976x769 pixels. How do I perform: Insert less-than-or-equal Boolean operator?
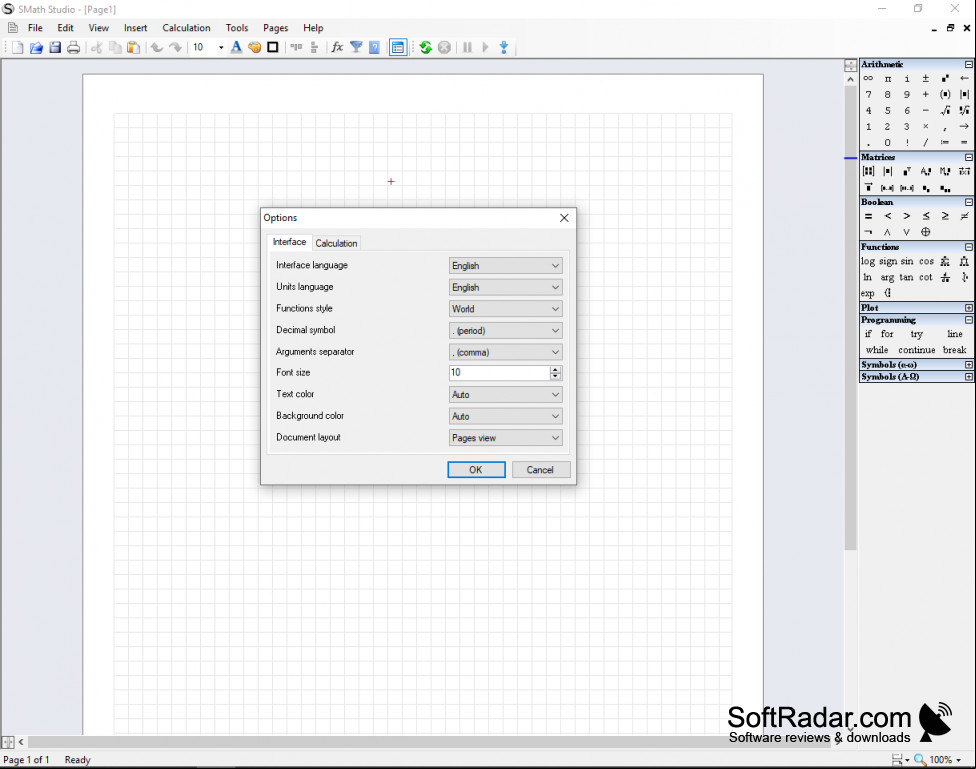(926, 216)
